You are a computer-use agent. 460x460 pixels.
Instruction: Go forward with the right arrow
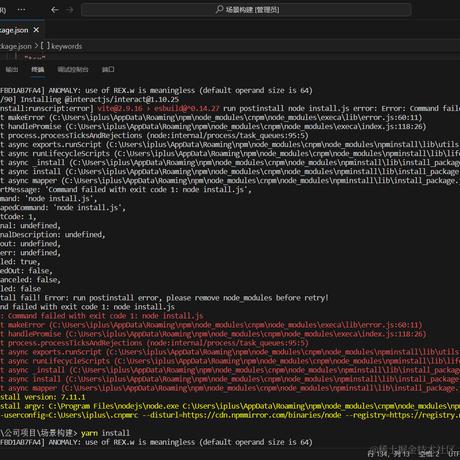click(70, 10)
